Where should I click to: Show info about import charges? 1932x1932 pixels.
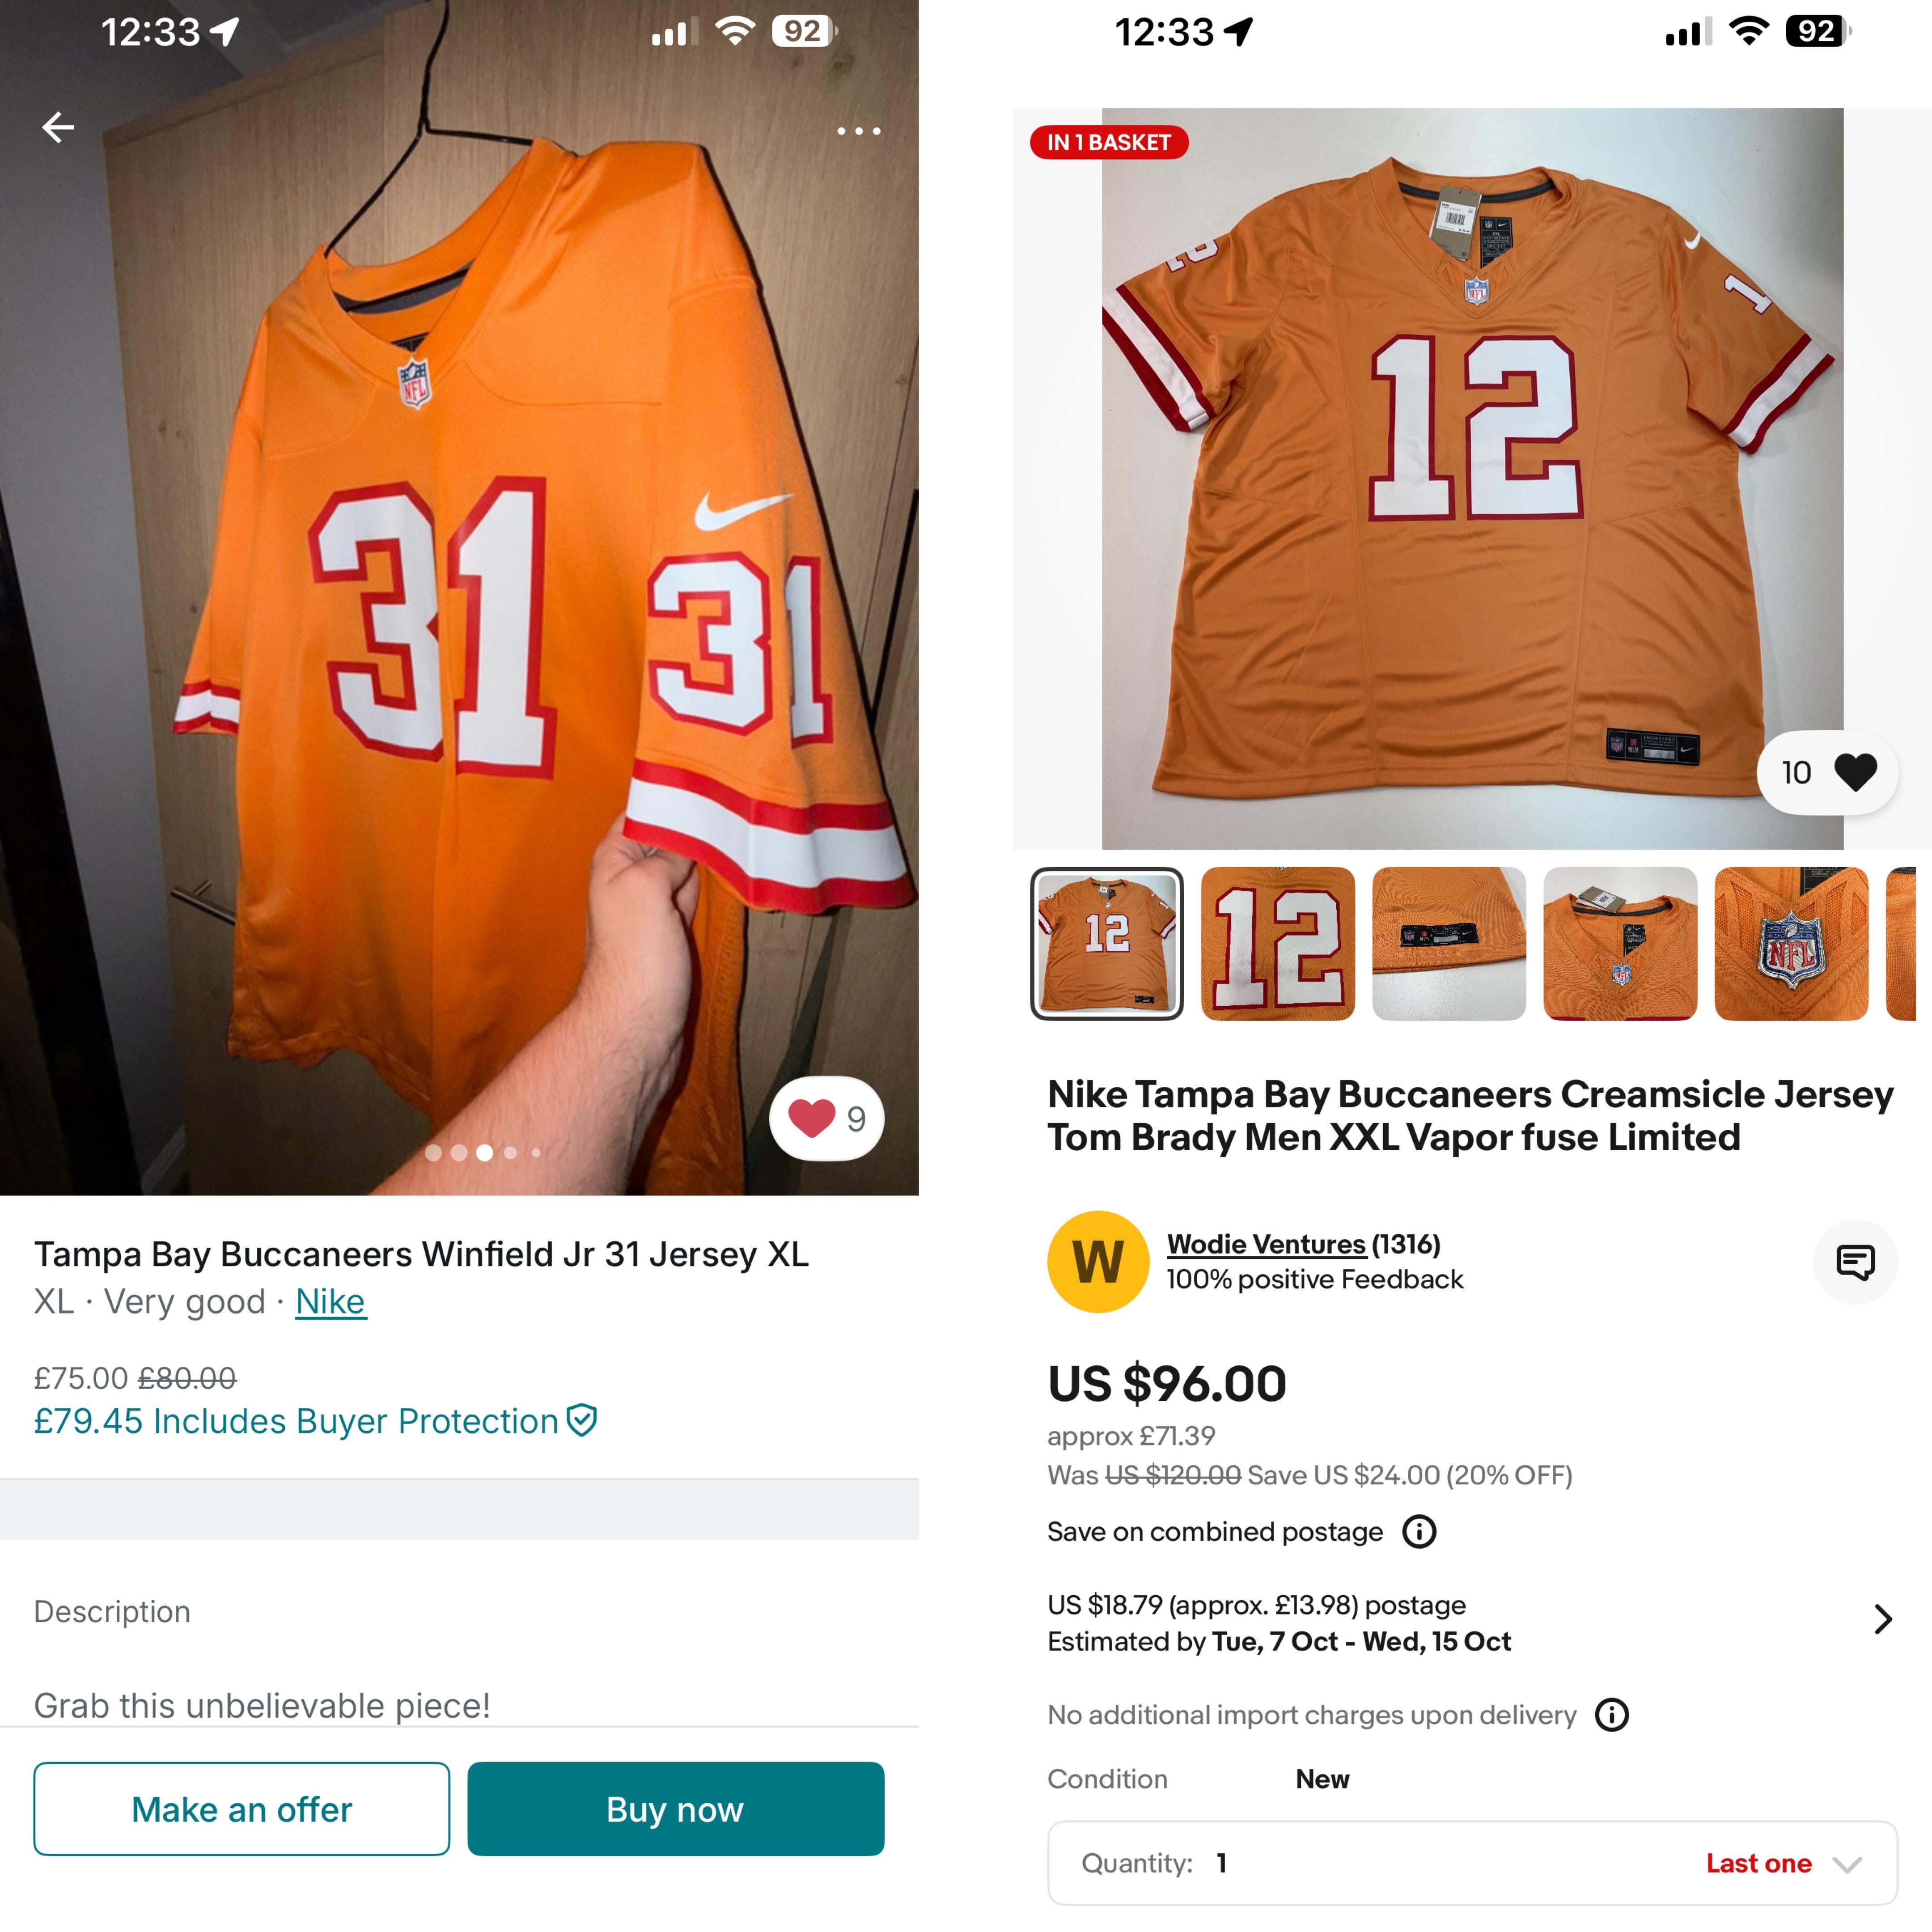tap(1611, 1715)
